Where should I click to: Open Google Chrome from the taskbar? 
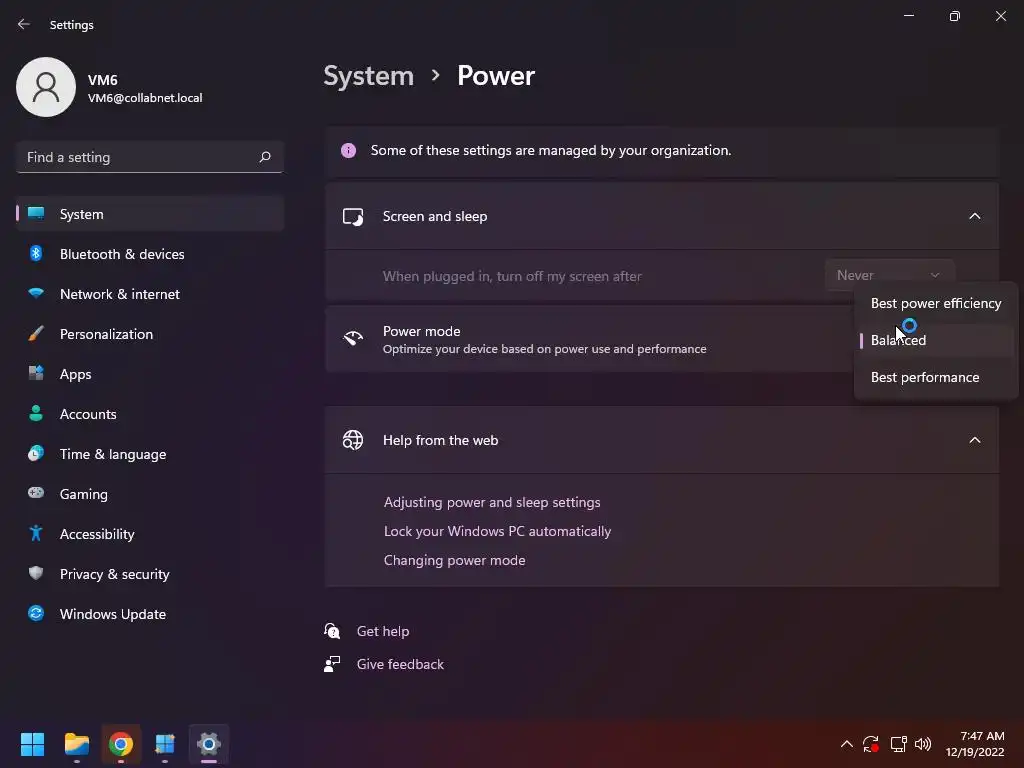(121, 744)
